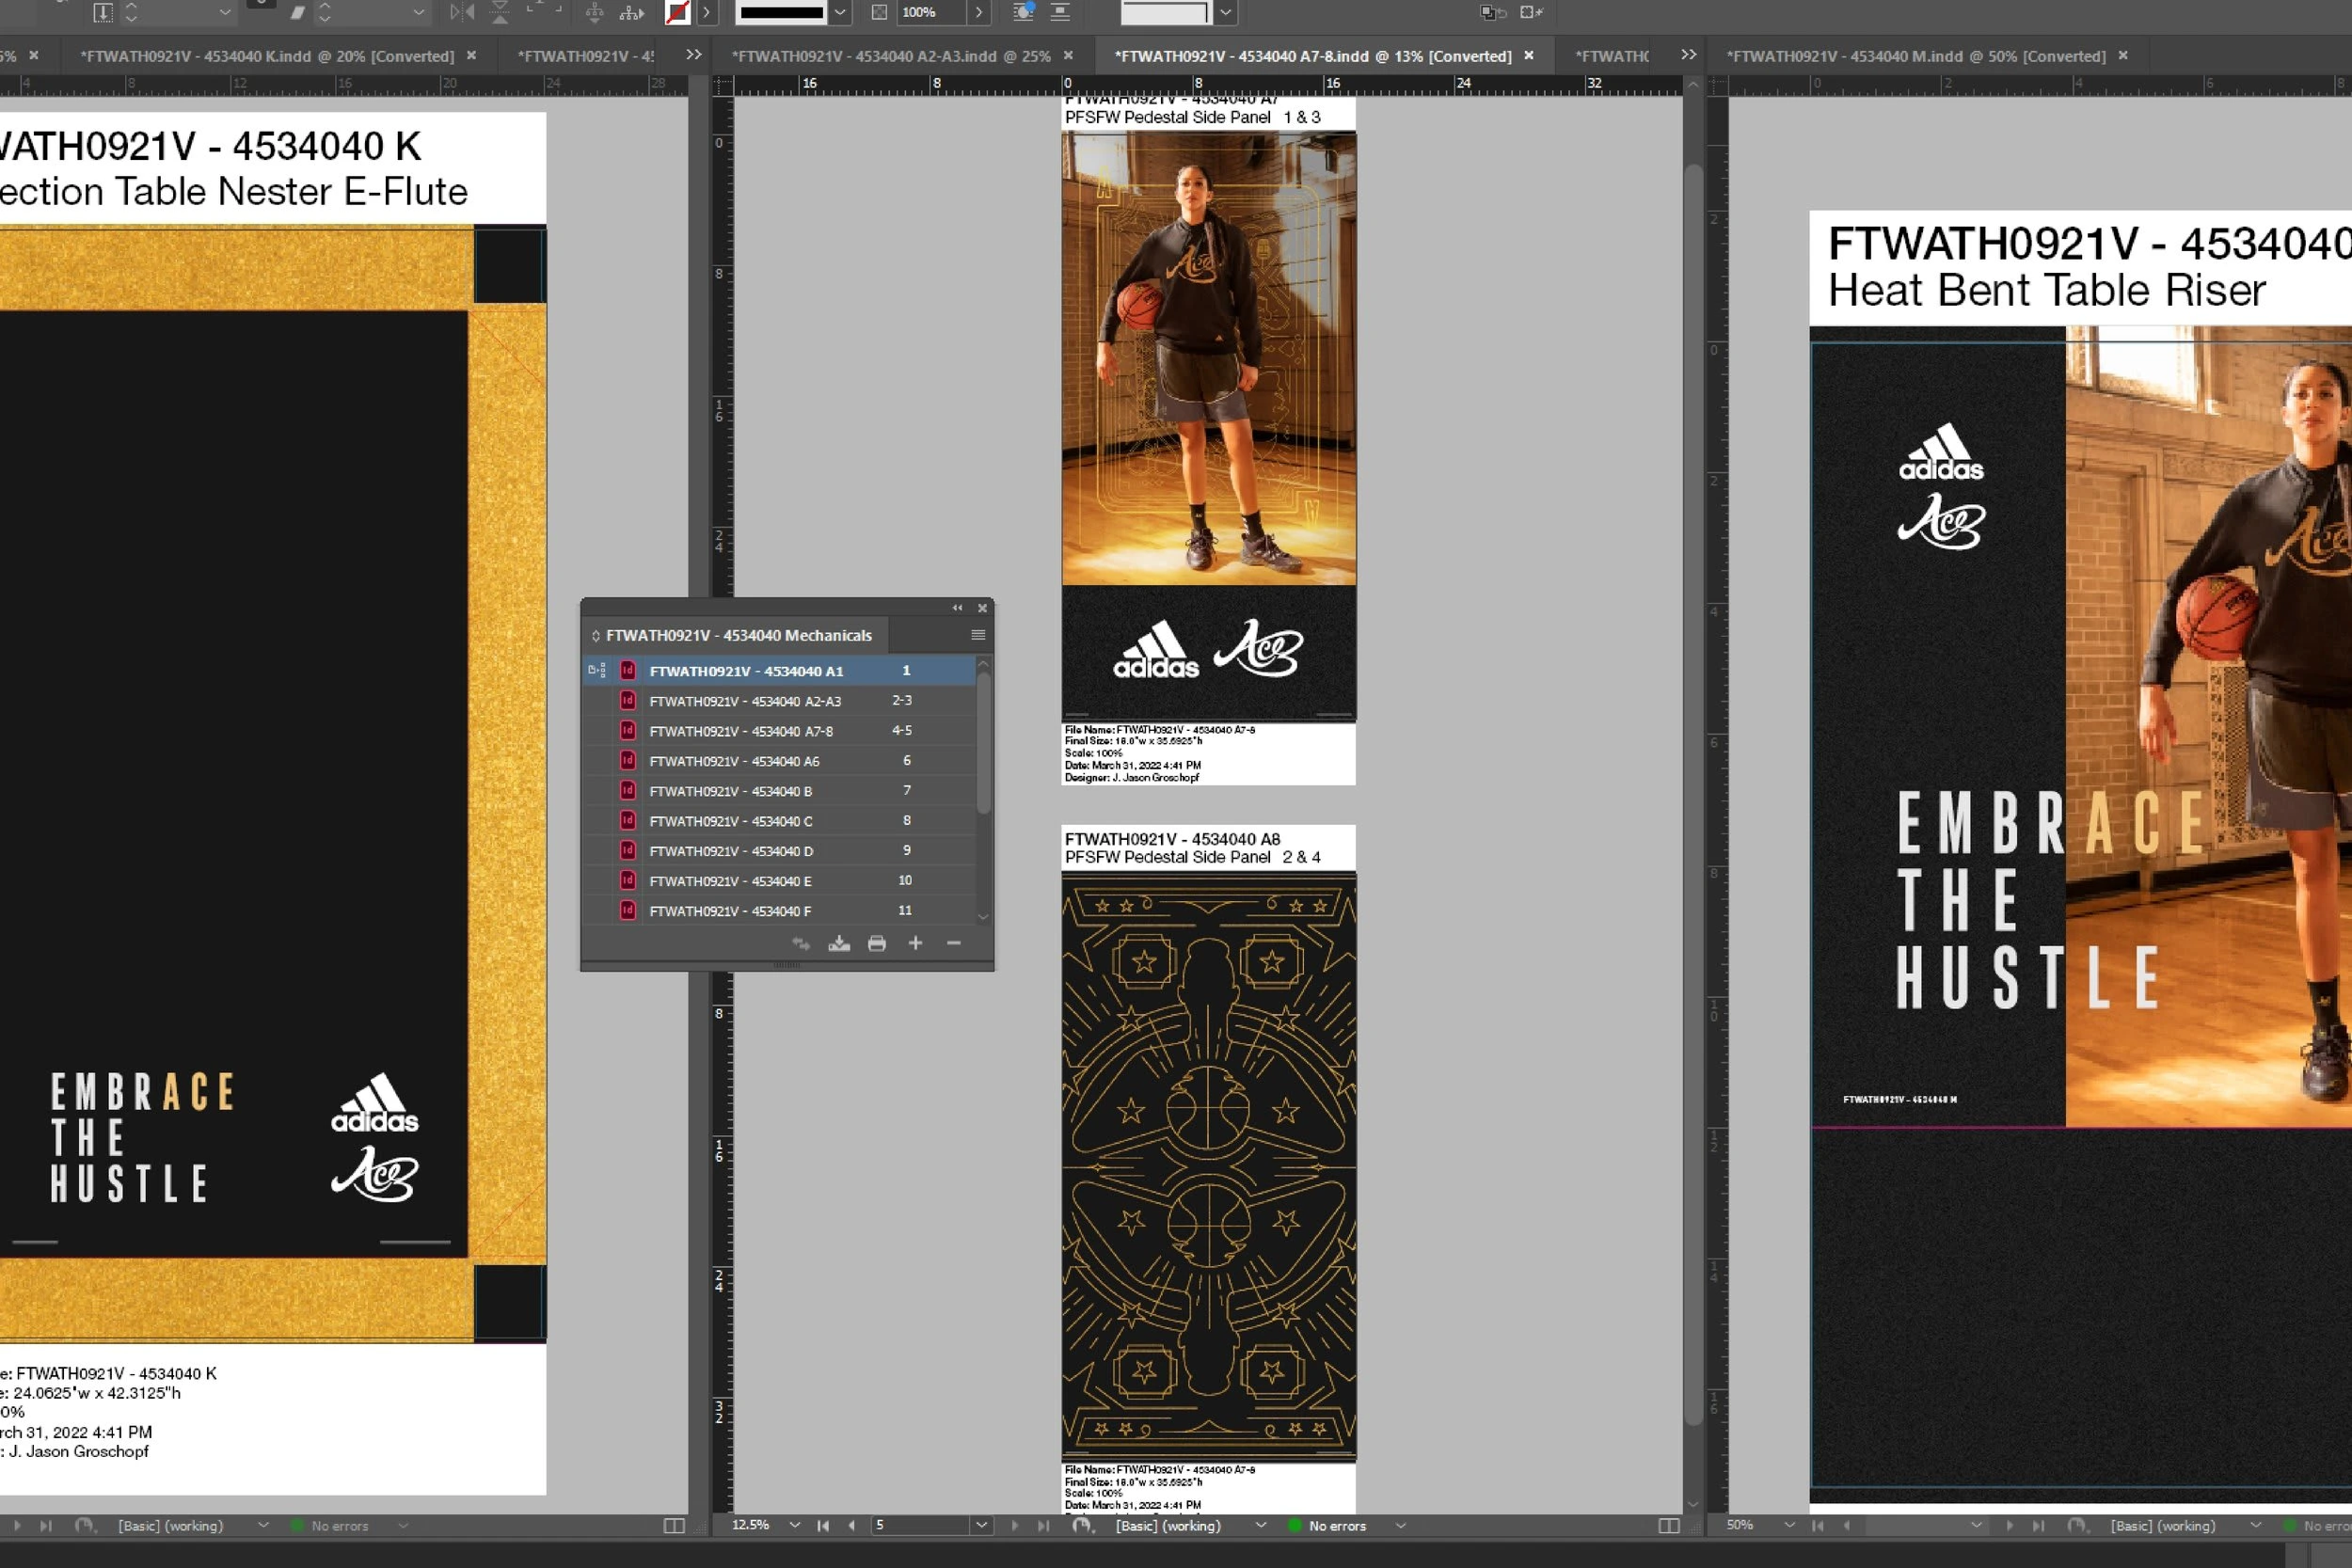Screen dimensions: 2352x1568
Task: Switch to the 4534040 K.indd tab
Action: (267, 56)
